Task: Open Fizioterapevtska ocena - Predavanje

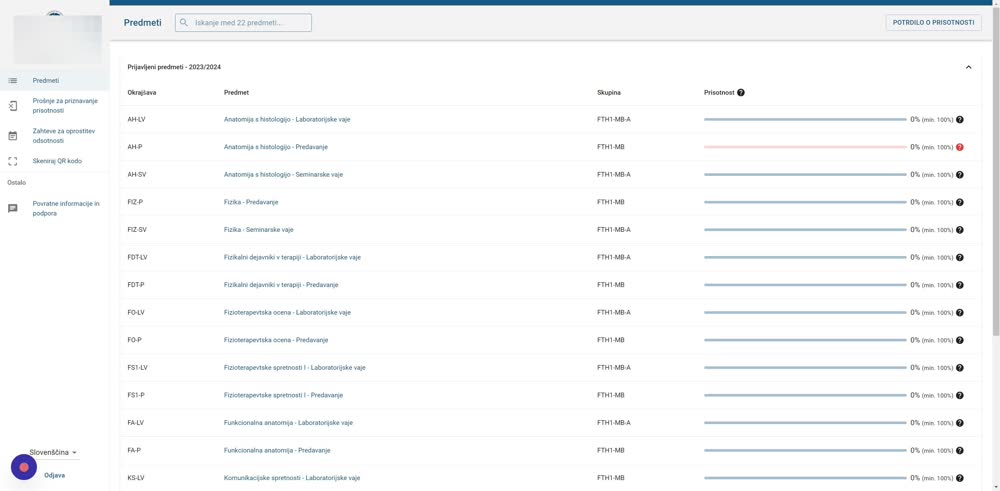Action: tap(276, 340)
